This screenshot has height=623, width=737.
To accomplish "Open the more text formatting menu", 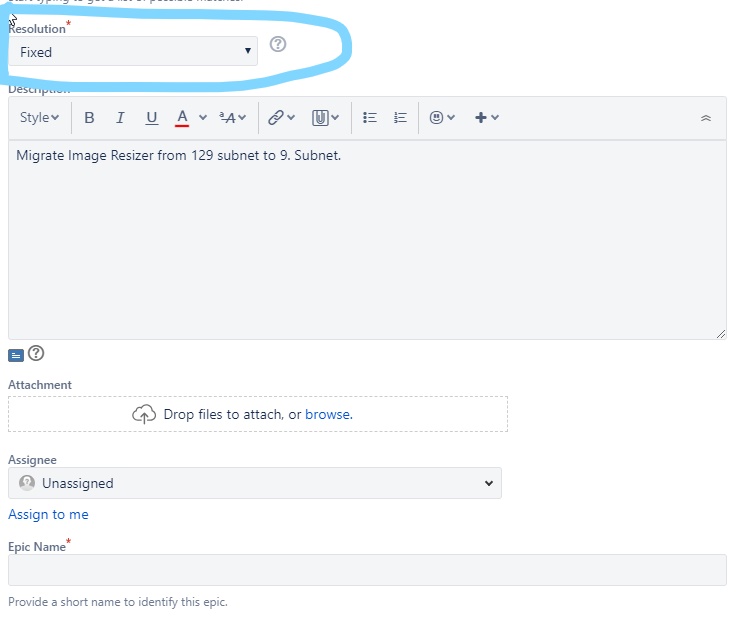I will pyautogui.click(x=232, y=118).
